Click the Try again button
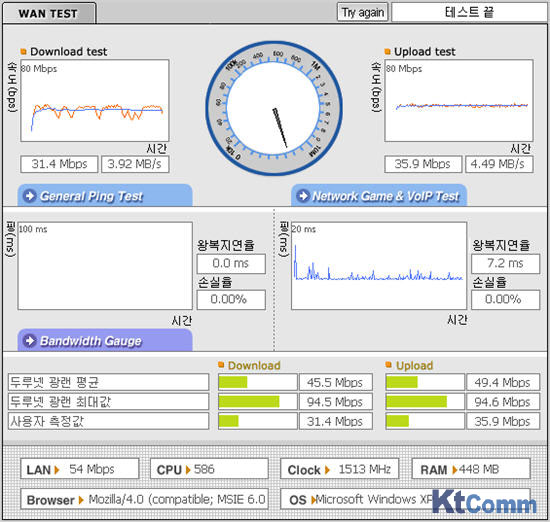550x522 pixels. [362, 13]
